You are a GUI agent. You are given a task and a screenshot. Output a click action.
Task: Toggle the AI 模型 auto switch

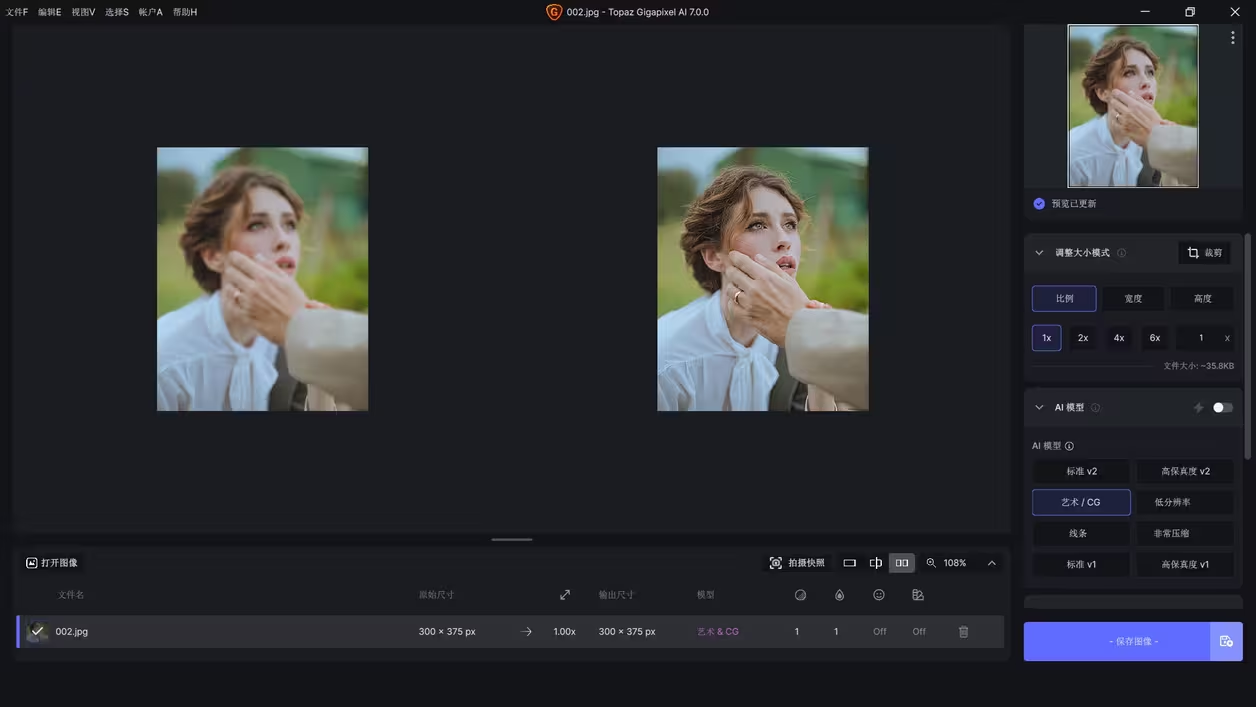pos(1222,408)
